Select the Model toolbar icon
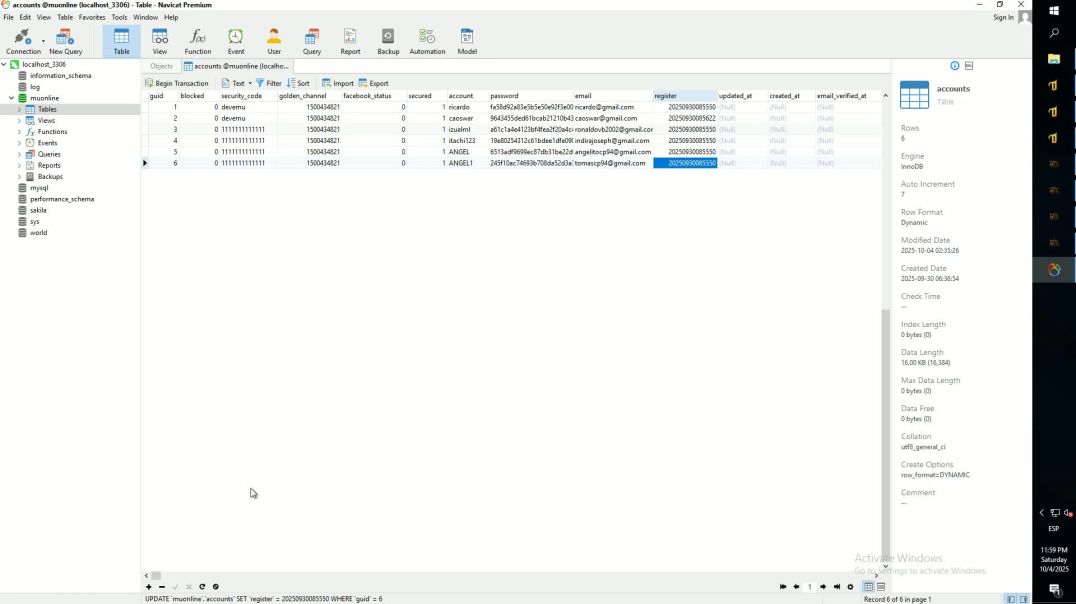The height and width of the screenshot is (604, 1076). click(x=467, y=41)
